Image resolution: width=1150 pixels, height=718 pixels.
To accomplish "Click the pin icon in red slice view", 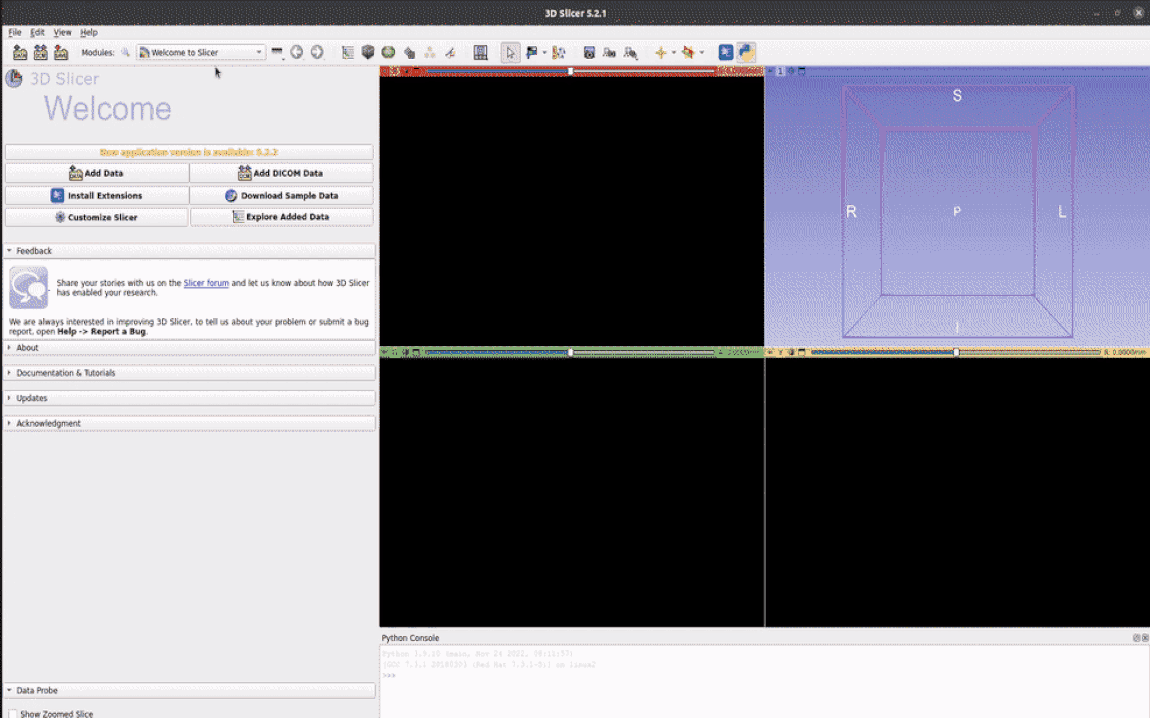I will [385, 71].
